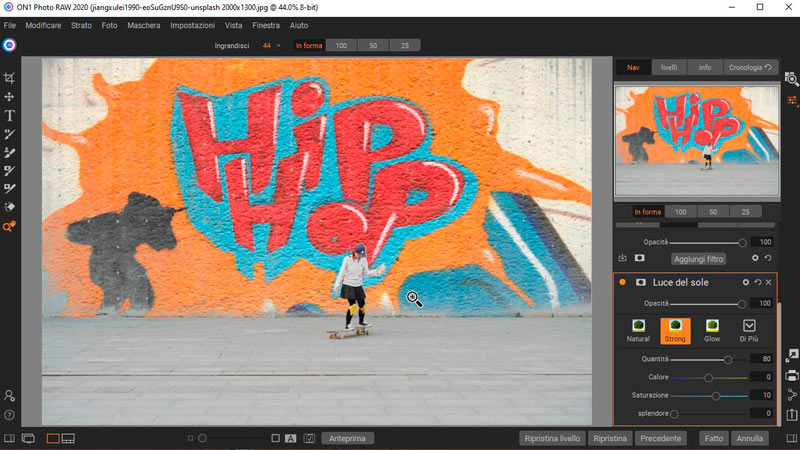The image size is (800, 450).
Task: Toggle the mask view 'A' icon
Action: pos(290,438)
